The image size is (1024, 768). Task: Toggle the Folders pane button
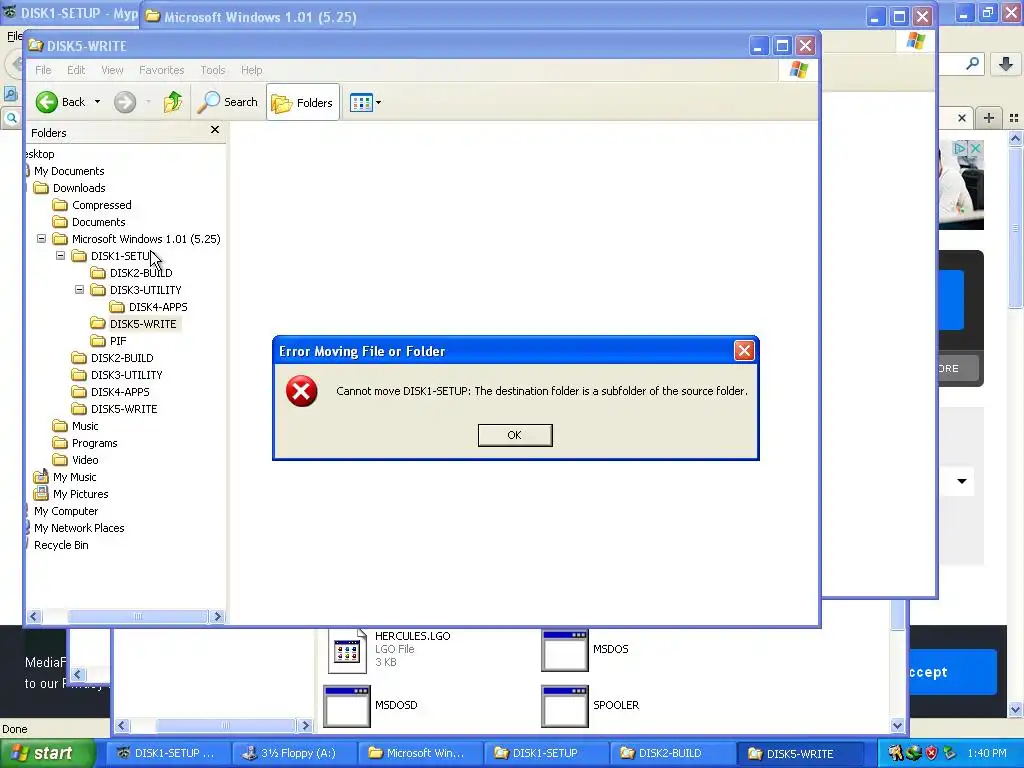[x=302, y=103]
